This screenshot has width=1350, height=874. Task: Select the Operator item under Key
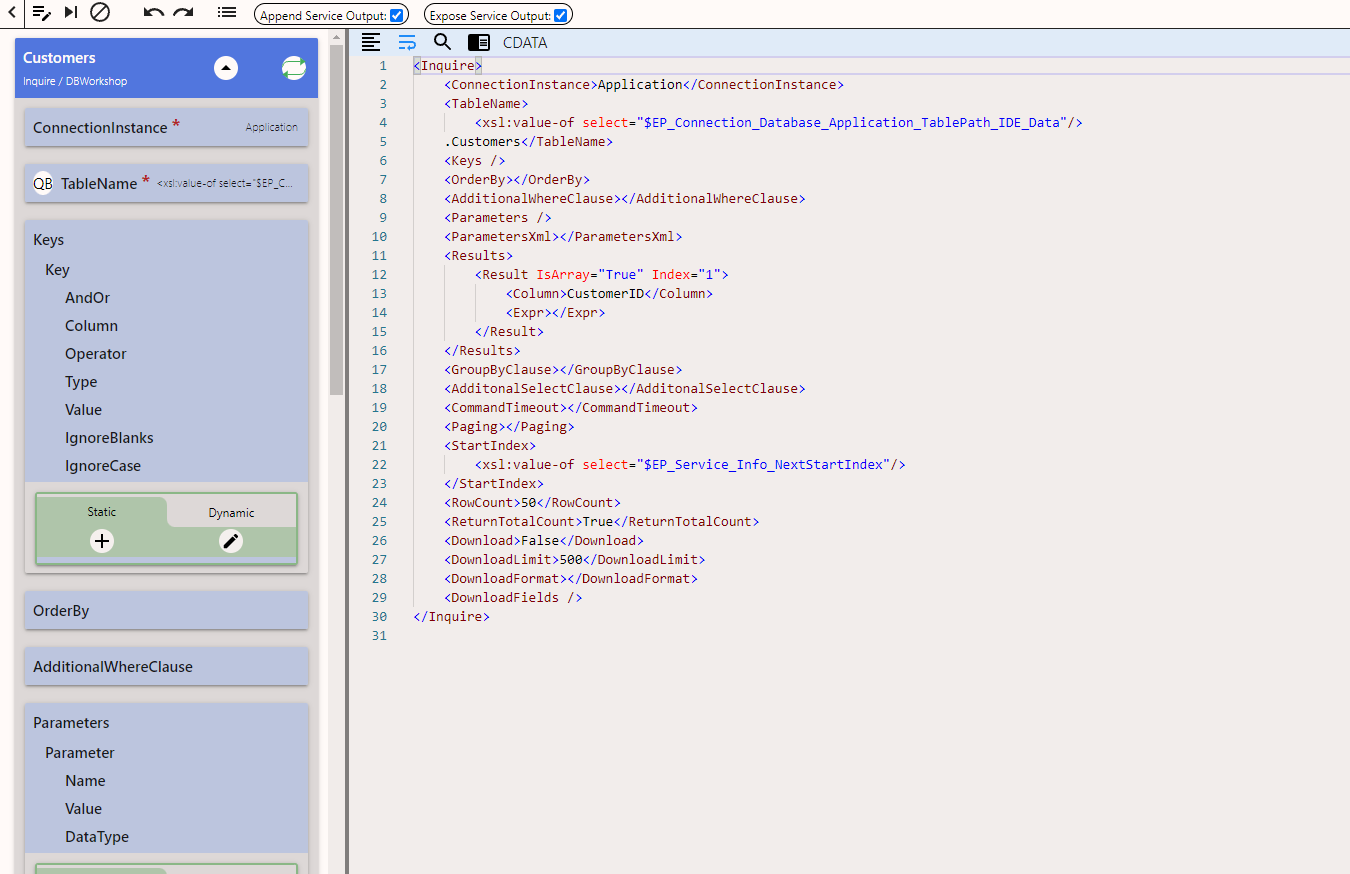point(96,354)
